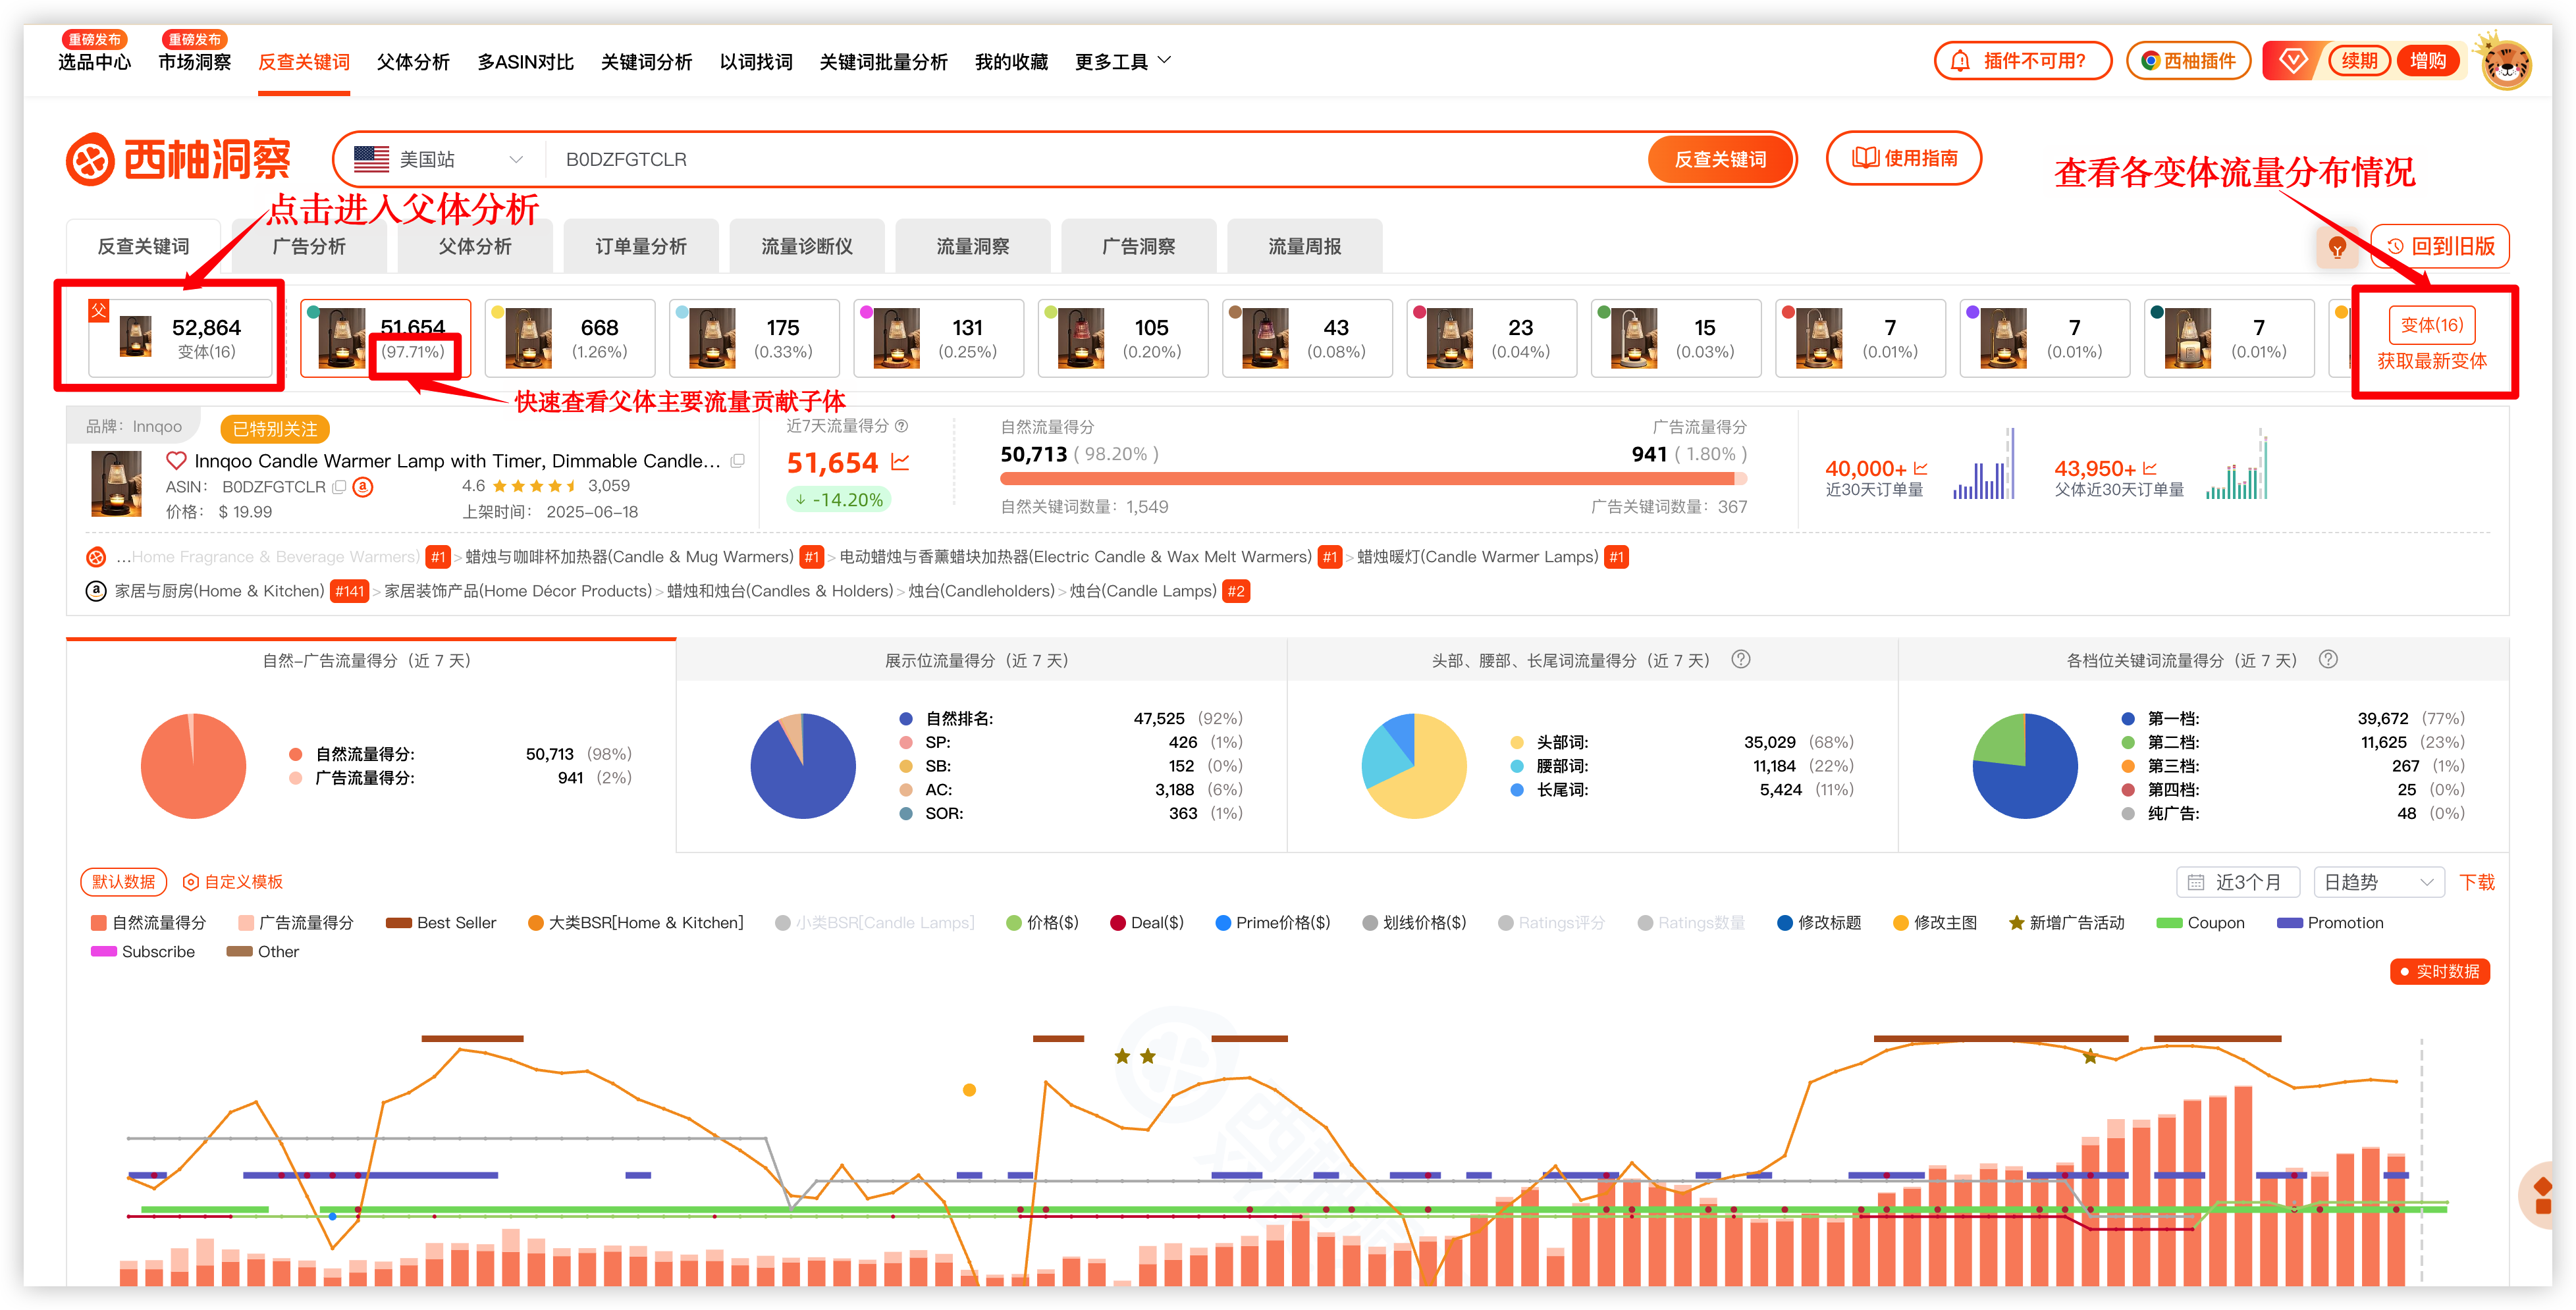Viewport: 2576px width, 1310px height.
Task: Open the Amazon 'a' icon beside ASIN
Action: point(364,487)
